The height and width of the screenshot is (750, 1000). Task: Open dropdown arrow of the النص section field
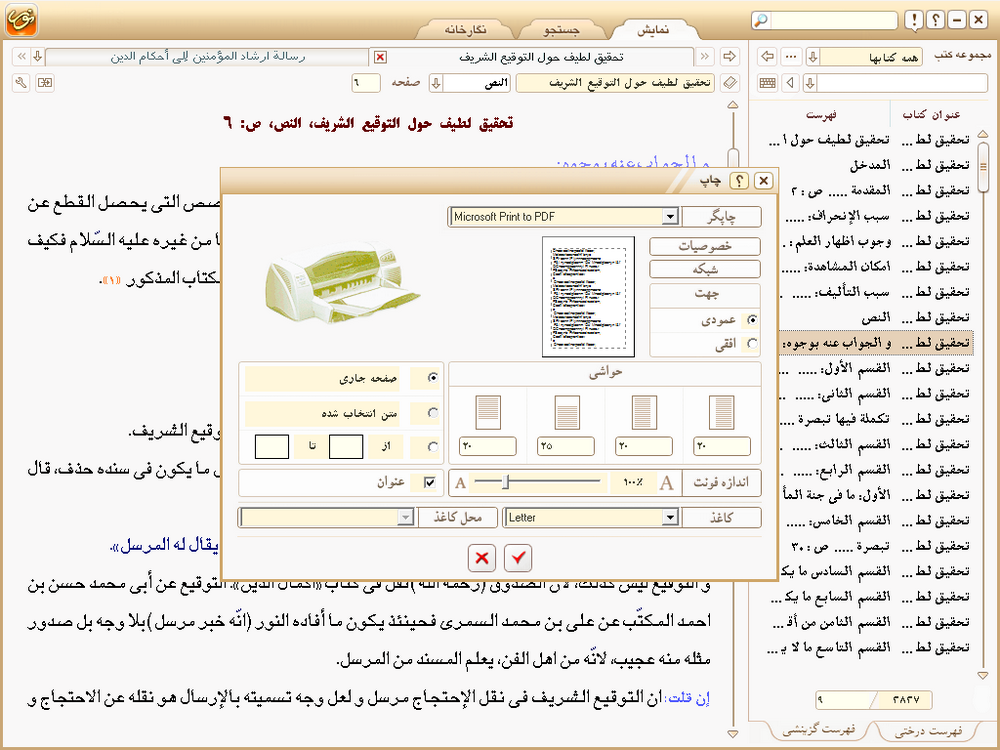[x=436, y=83]
